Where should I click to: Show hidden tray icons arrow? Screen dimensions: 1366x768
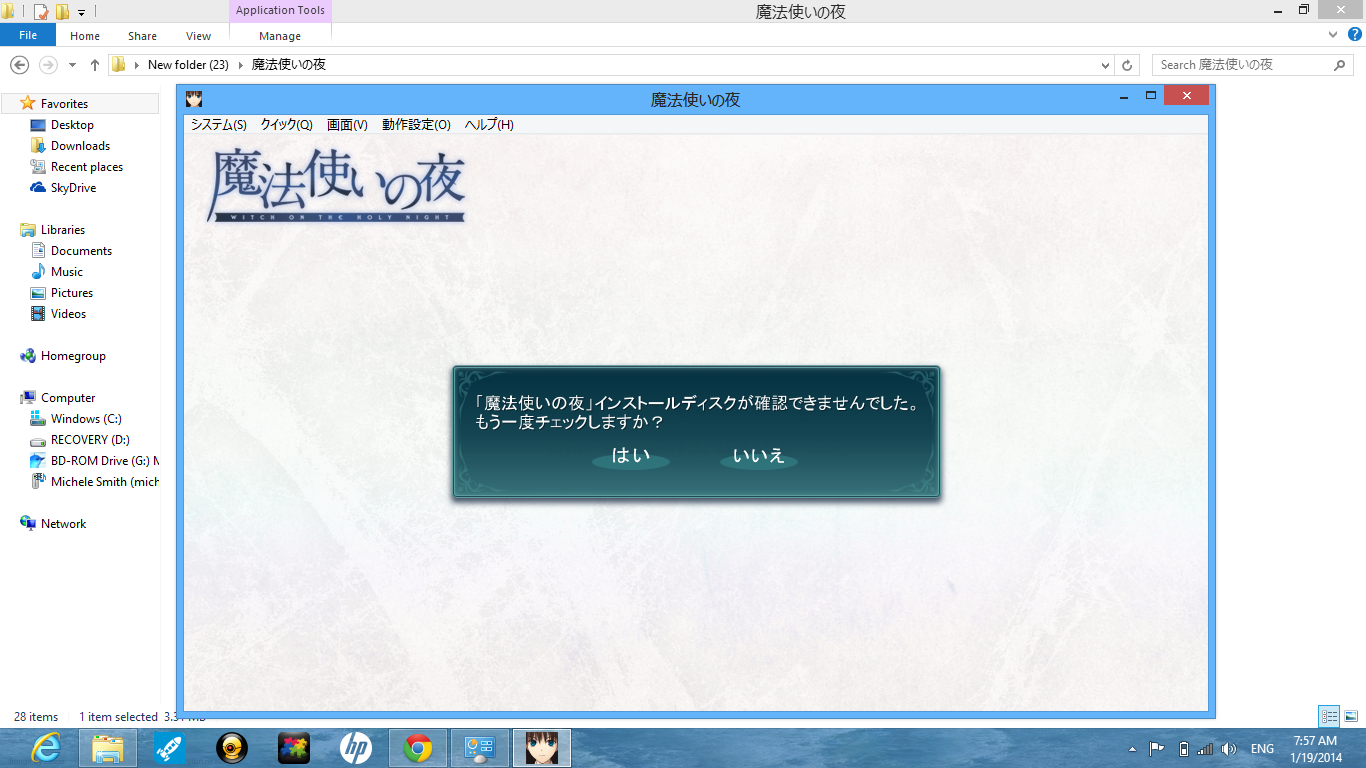click(x=1132, y=749)
